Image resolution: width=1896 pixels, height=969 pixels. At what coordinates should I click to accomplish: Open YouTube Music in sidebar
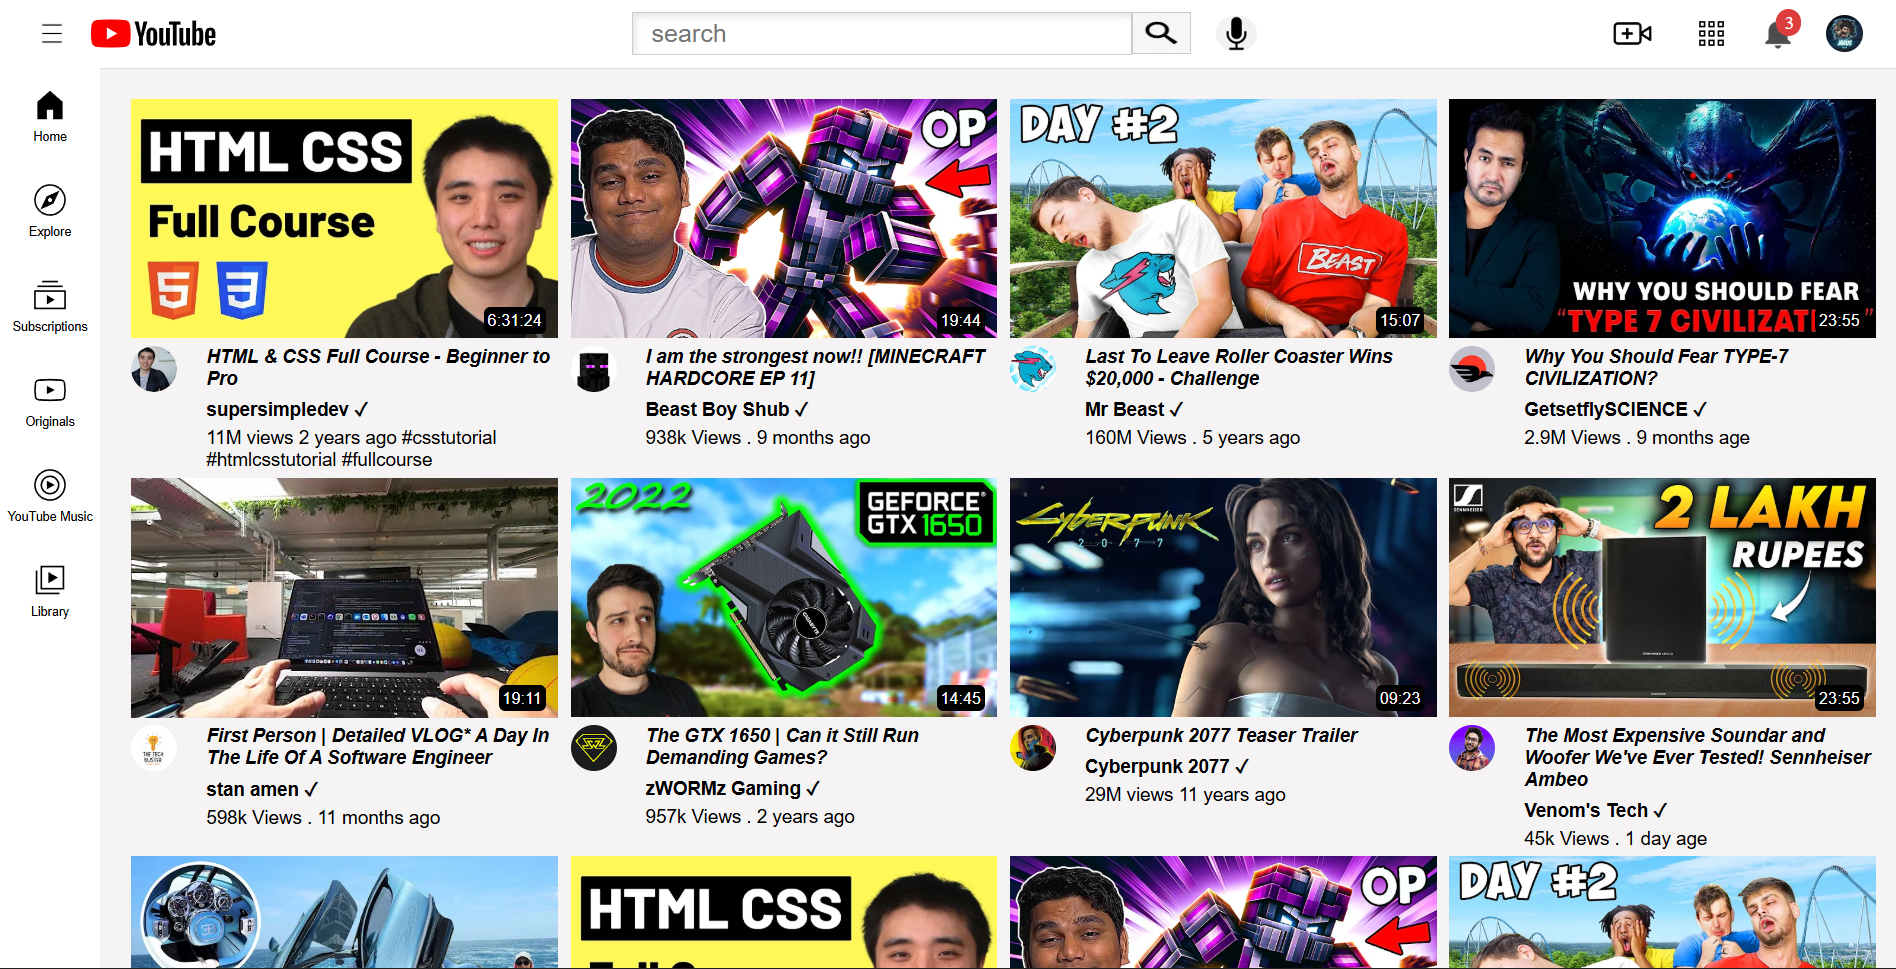[x=50, y=496]
